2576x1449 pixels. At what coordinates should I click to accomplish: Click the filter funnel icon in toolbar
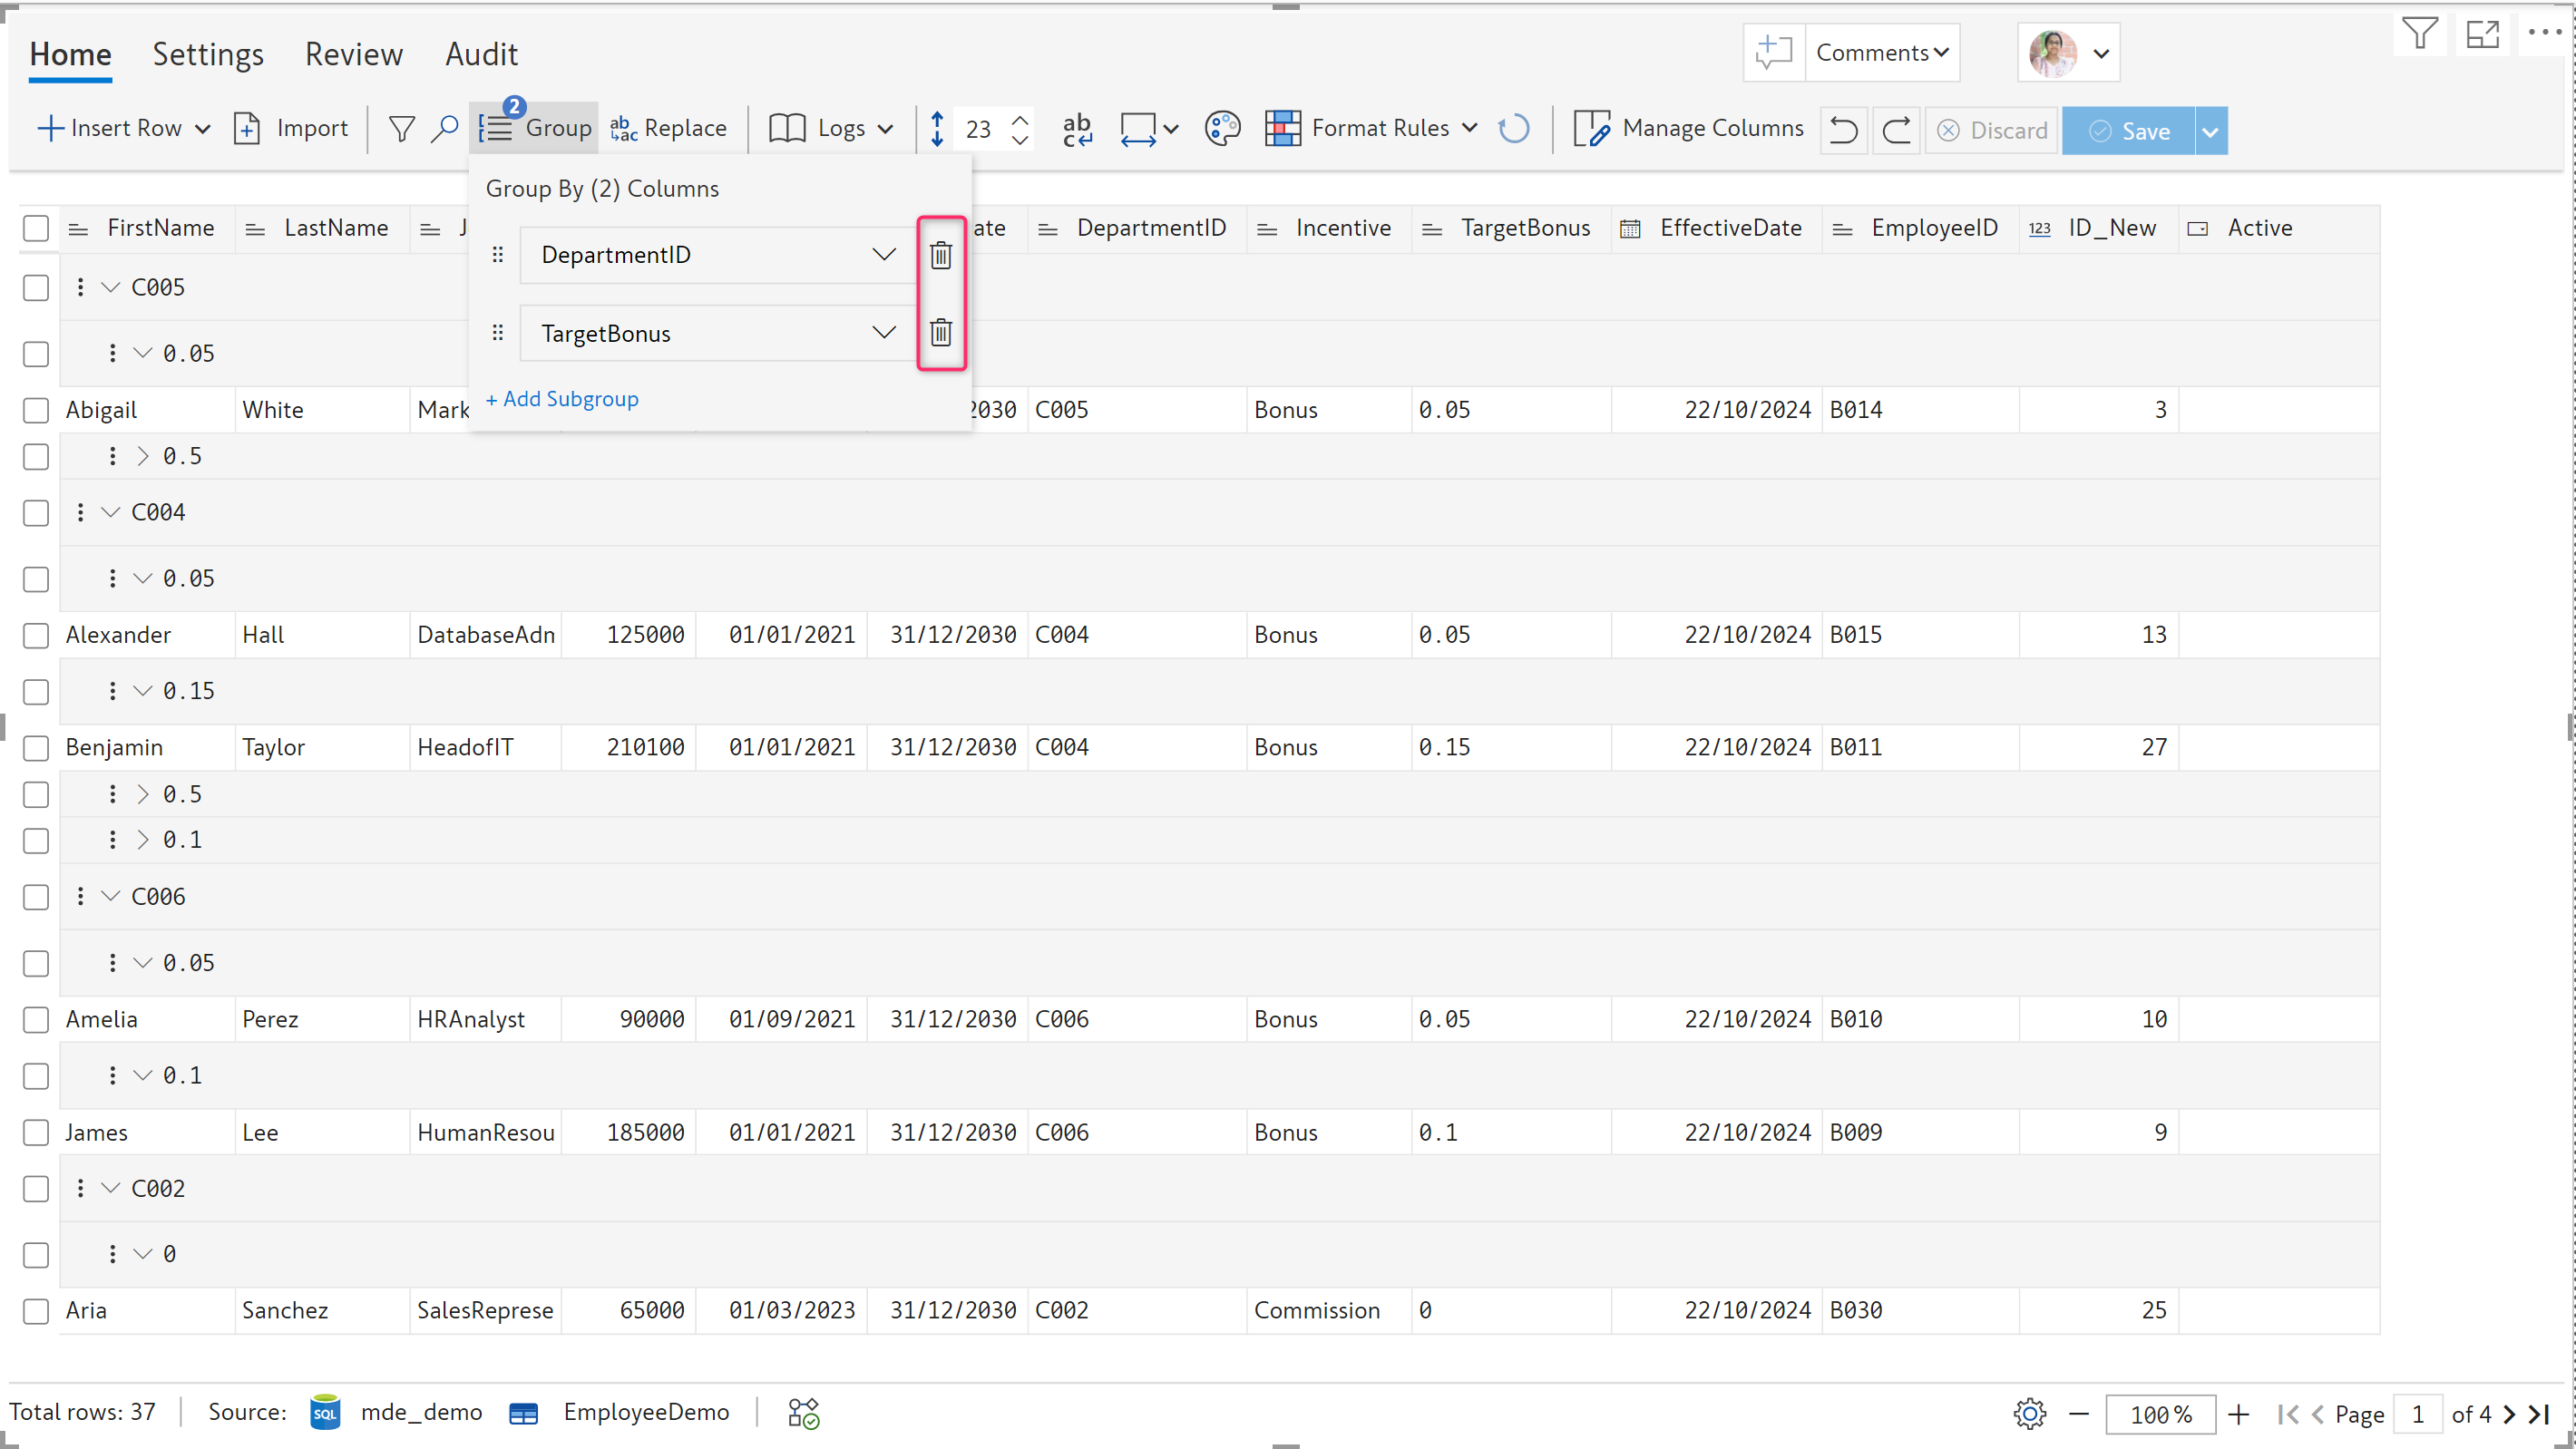[x=401, y=129]
